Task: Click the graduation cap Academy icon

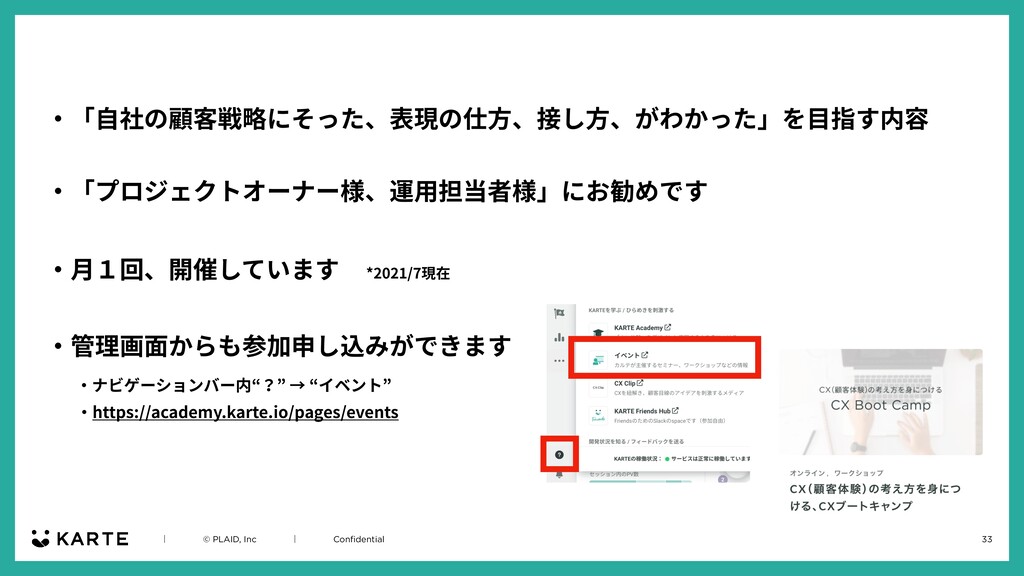Action: click(598, 332)
